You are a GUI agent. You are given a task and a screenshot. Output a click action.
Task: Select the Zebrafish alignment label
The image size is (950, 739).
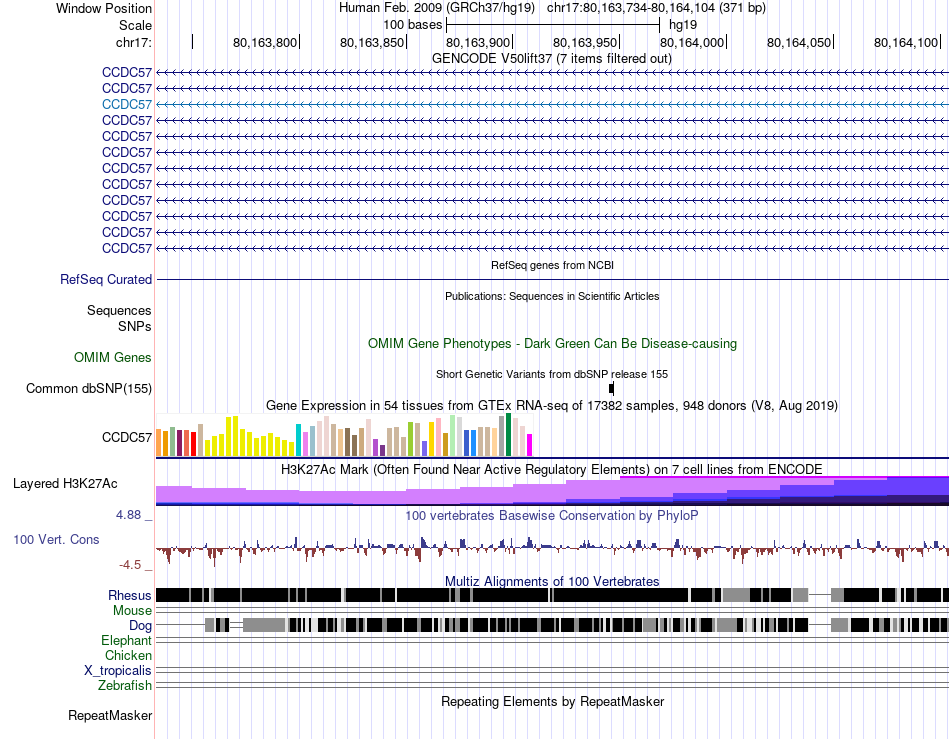pyautogui.click(x=125, y=686)
